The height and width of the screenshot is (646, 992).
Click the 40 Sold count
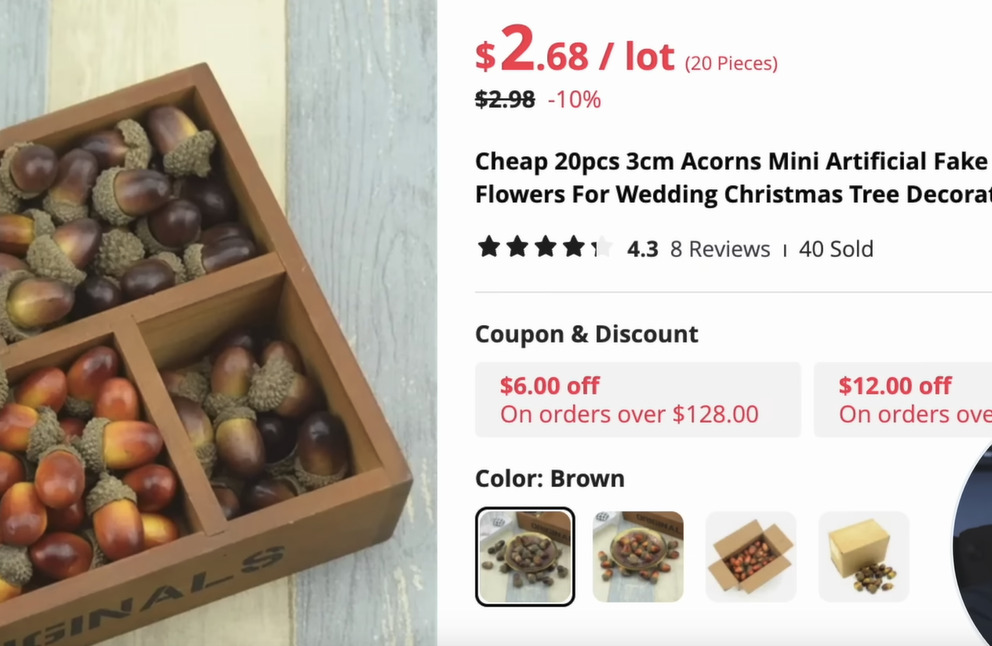pyautogui.click(x=836, y=249)
